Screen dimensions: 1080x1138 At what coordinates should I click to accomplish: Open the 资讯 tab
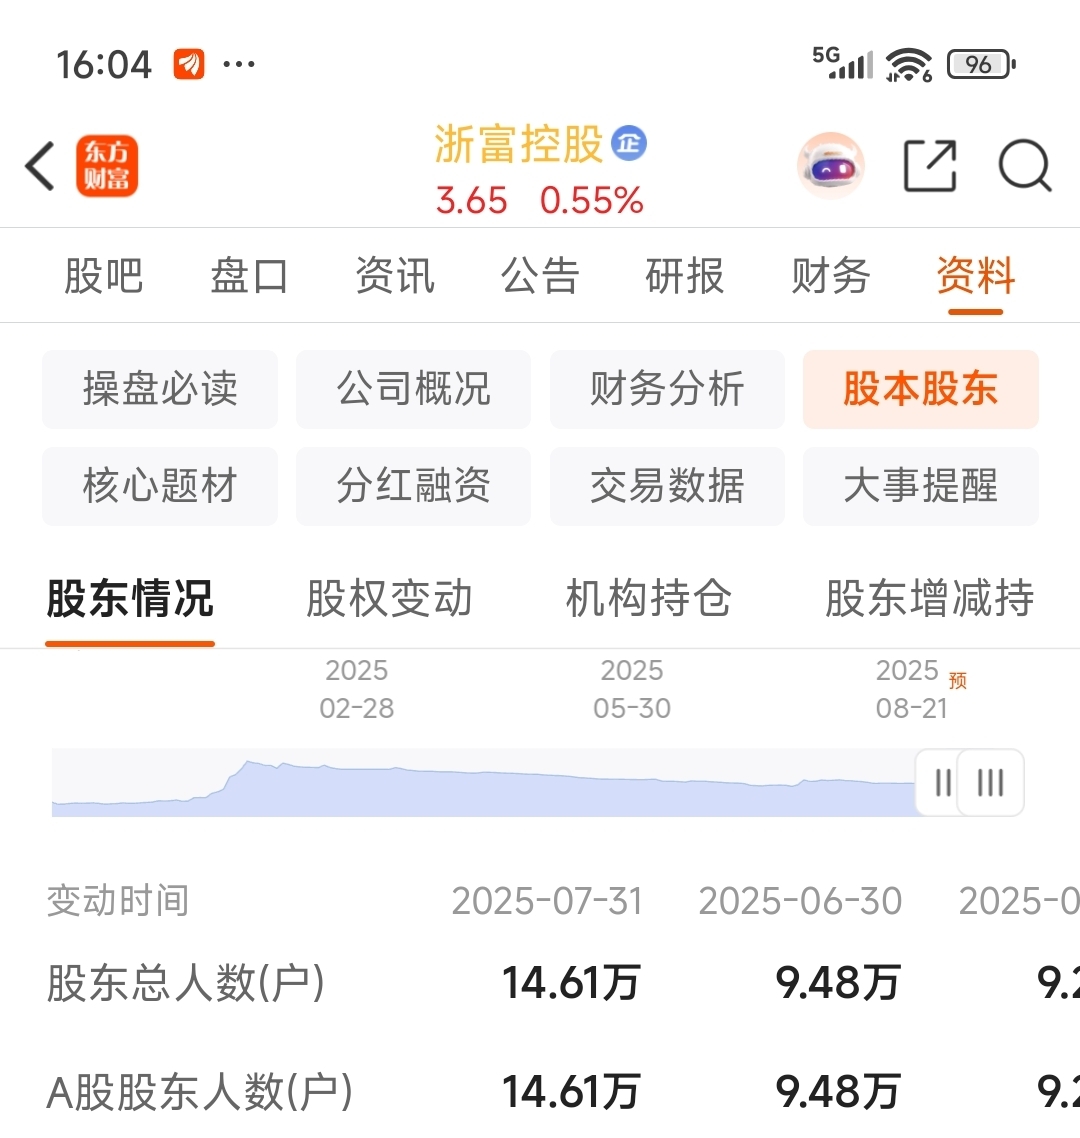point(395,276)
